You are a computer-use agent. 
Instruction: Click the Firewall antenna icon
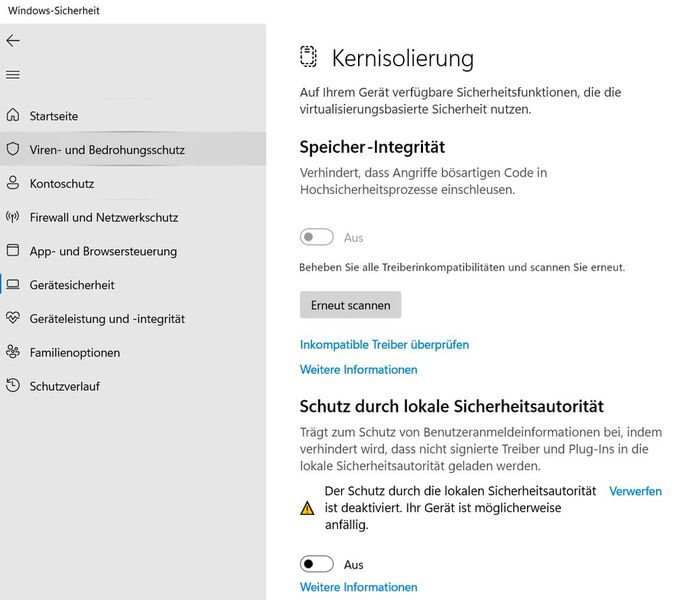pyautogui.click(x=12, y=217)
